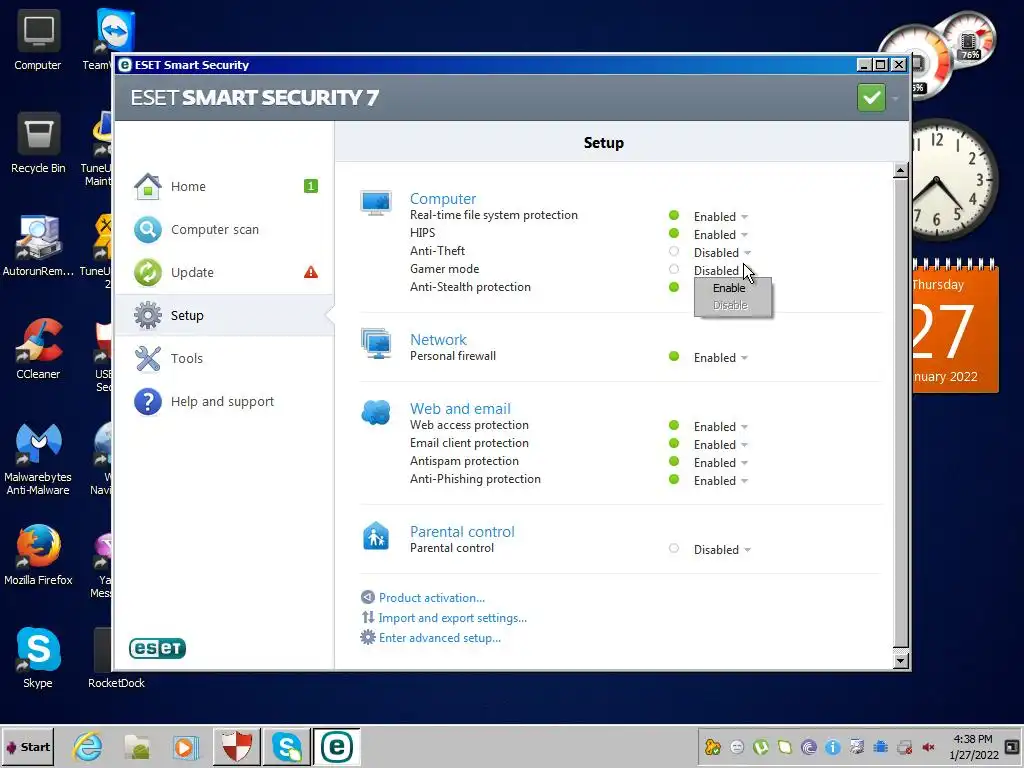Open Import and export settings link

pyautogui.click(x=453, y=618)
